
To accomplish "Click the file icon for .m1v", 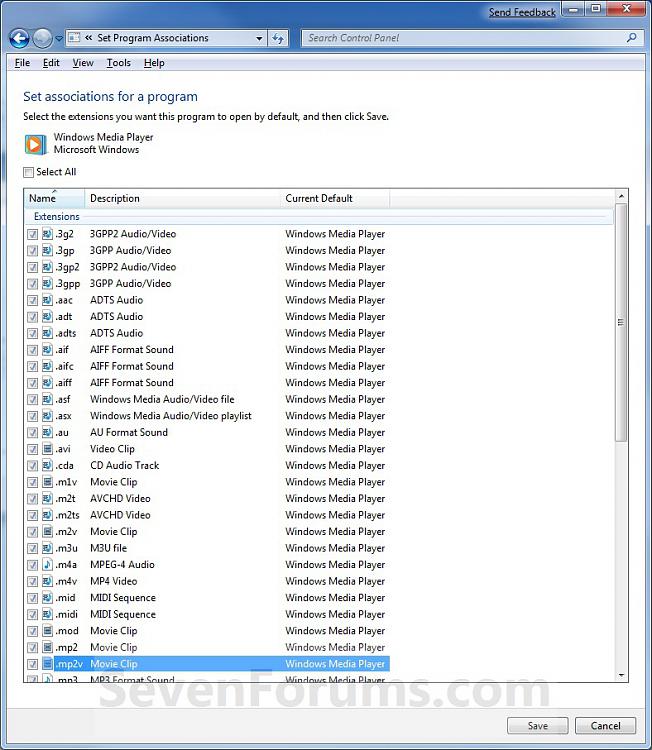I will click(47, 482).
